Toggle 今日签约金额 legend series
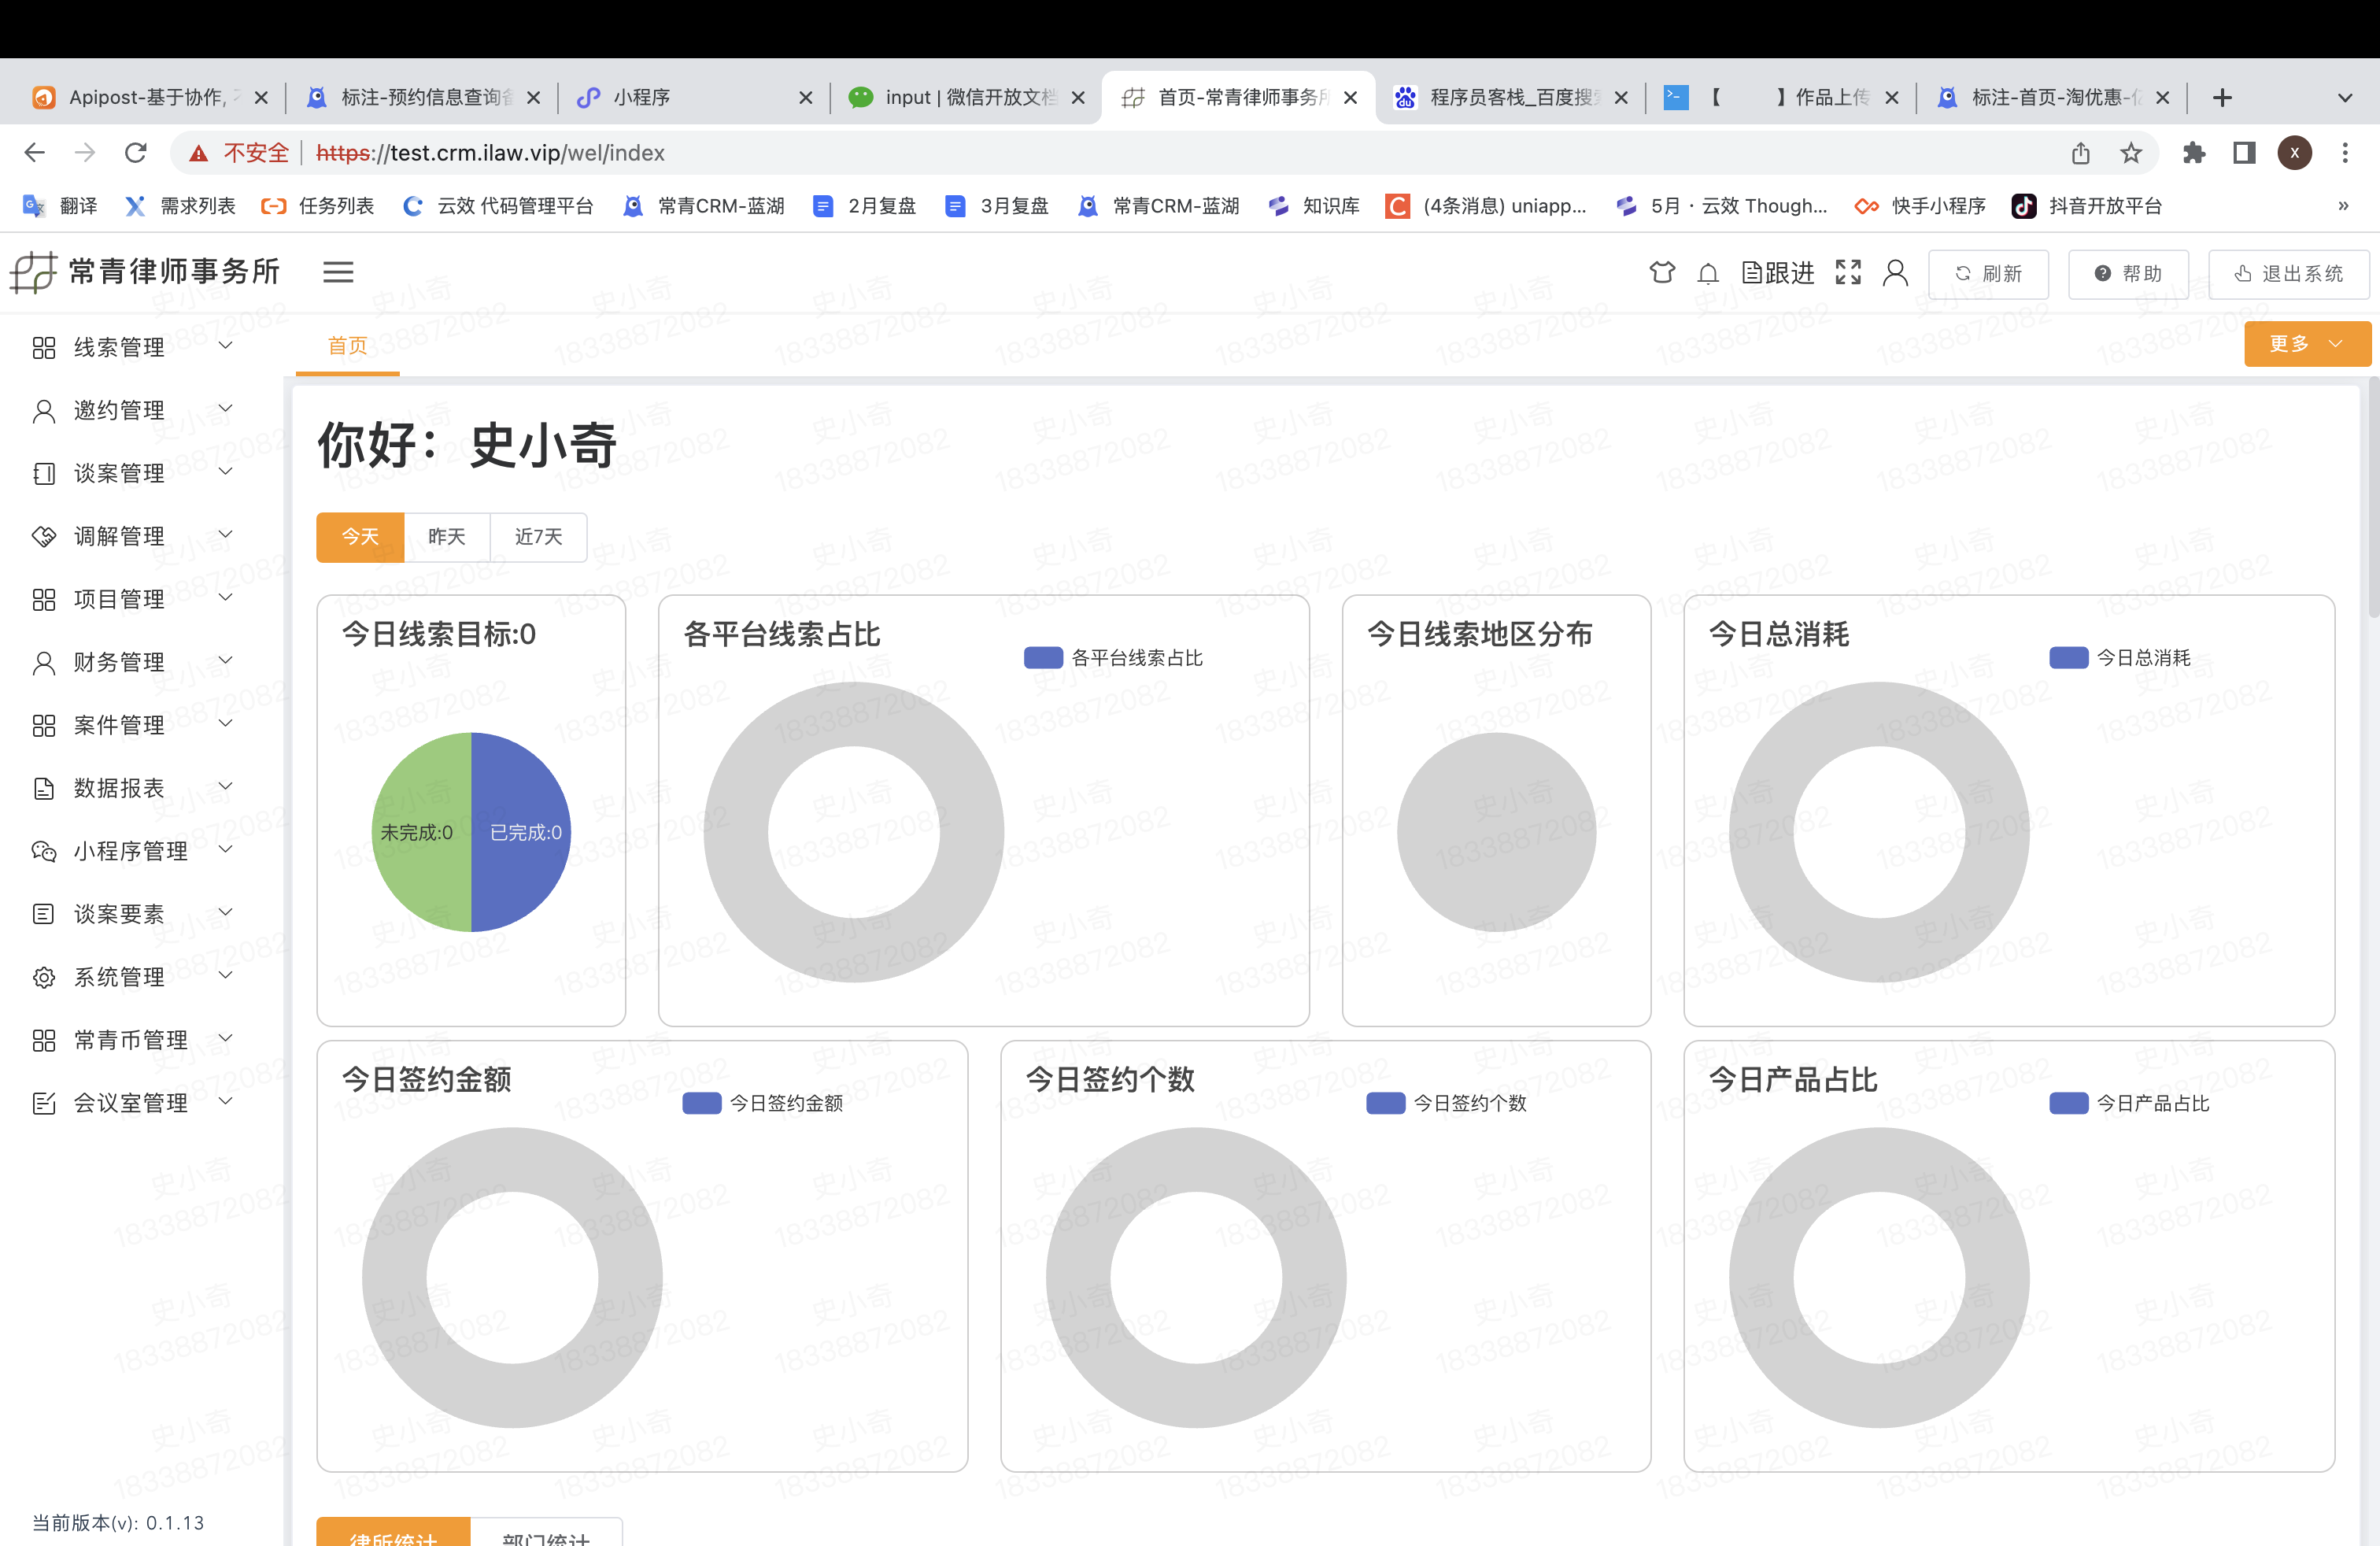 coord(763,1103)
